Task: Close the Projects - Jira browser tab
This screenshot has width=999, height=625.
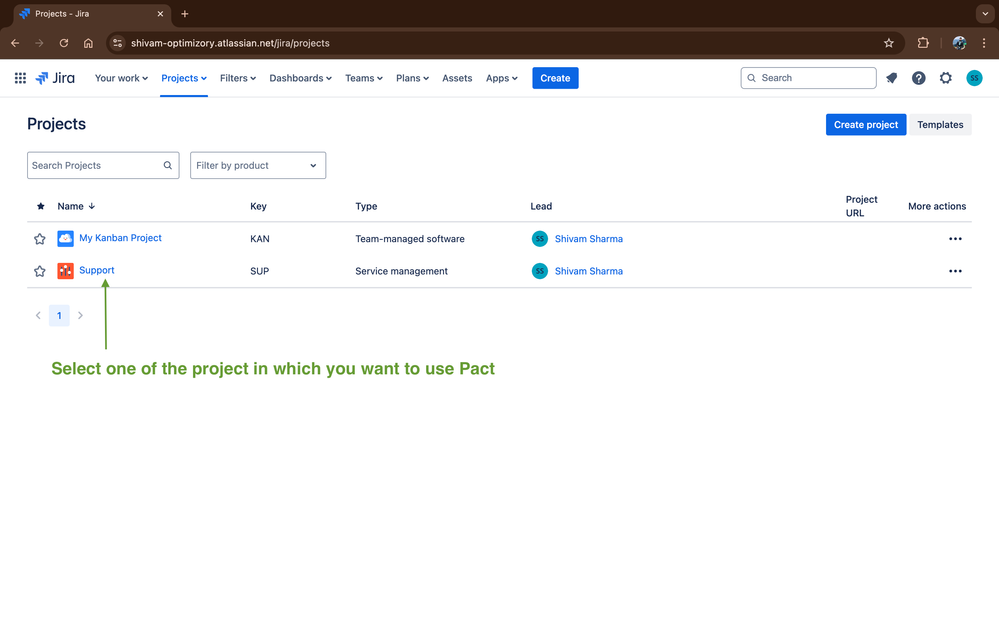Action: [x=160, y=13]
